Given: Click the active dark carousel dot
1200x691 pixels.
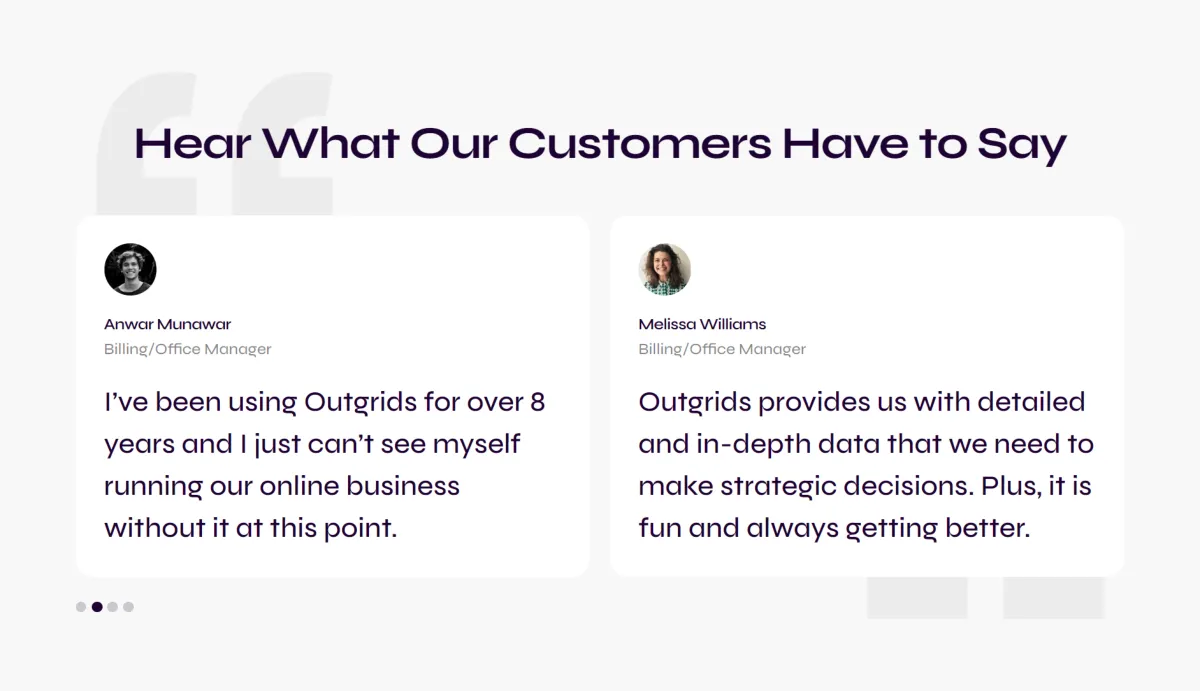Looking at the screenshot, I should click(x=97, y=607).
